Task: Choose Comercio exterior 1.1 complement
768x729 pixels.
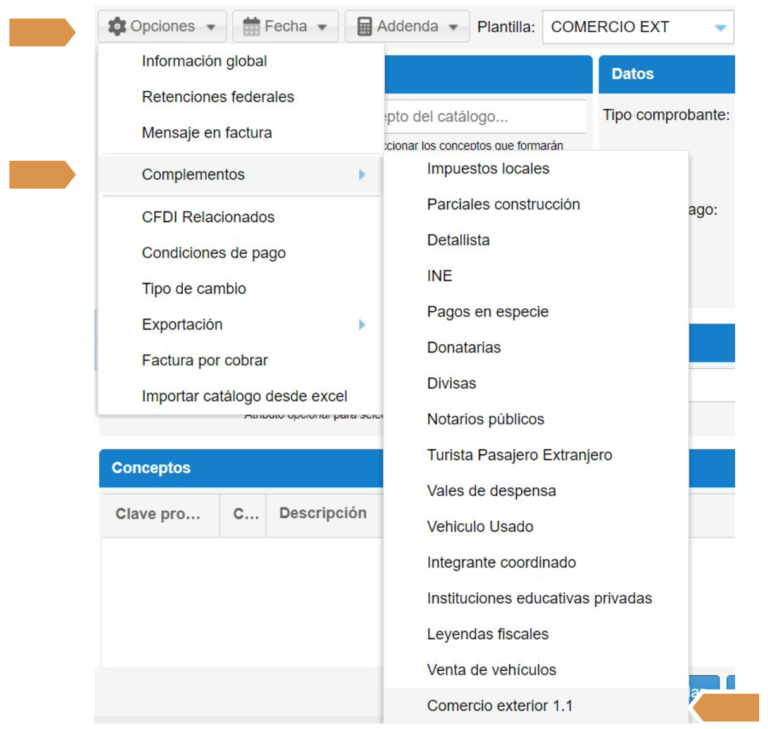Action: point(500,706)
